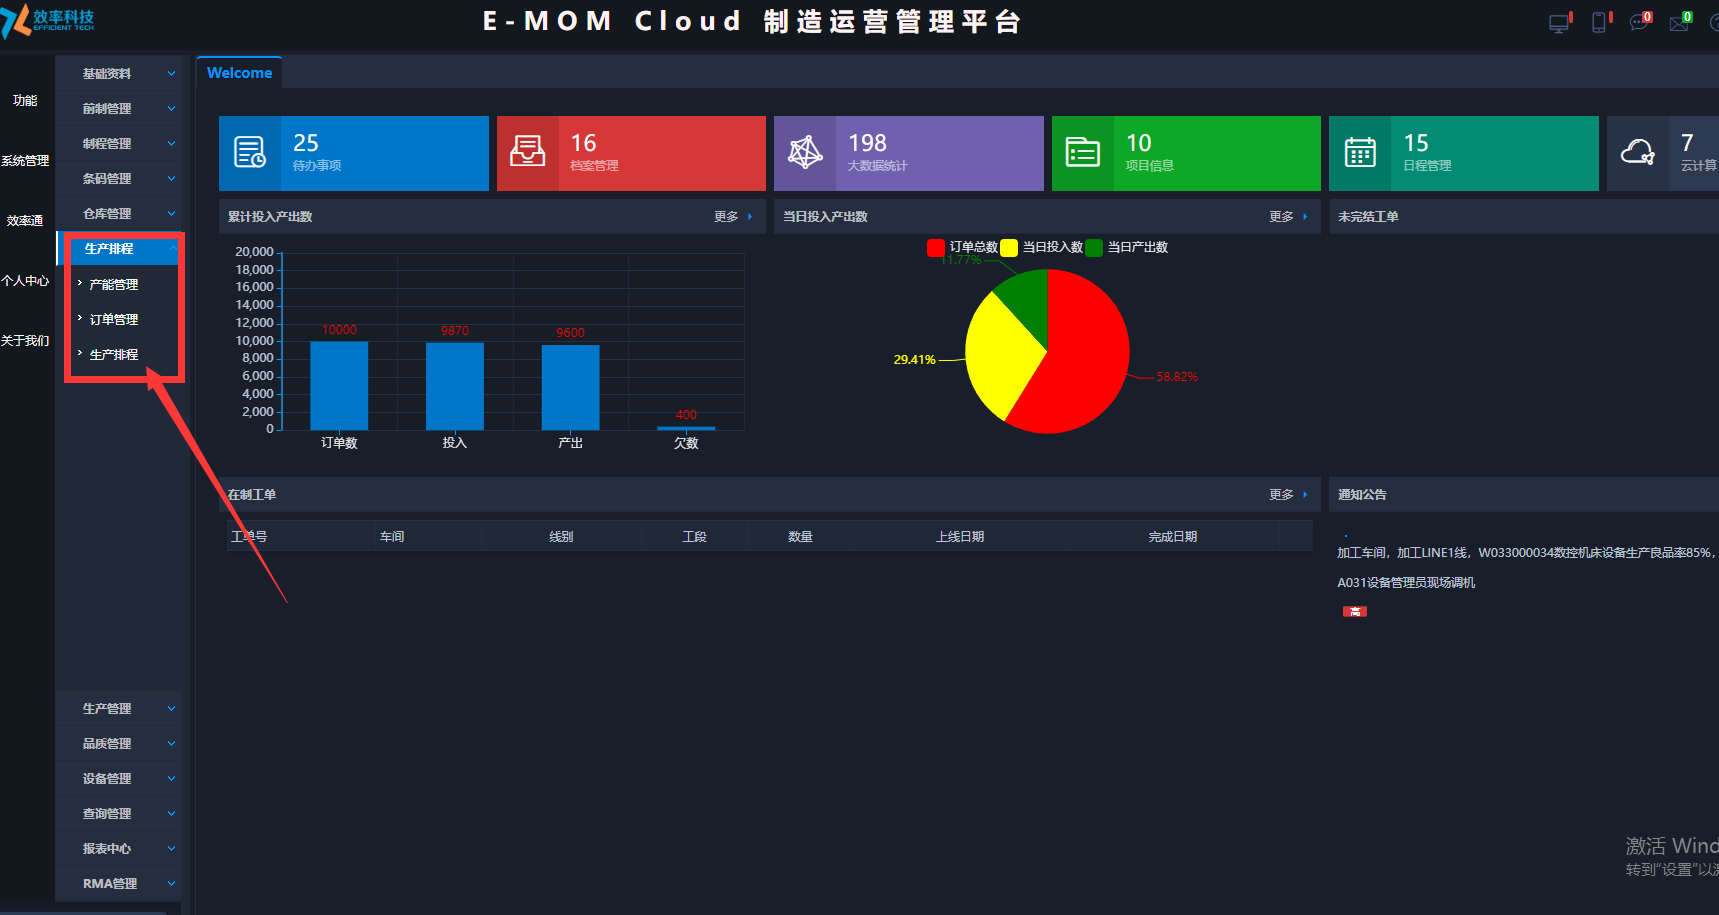Select 订单管理 under 生产排程
The image size is (1719, 915).
pos(114,320)
